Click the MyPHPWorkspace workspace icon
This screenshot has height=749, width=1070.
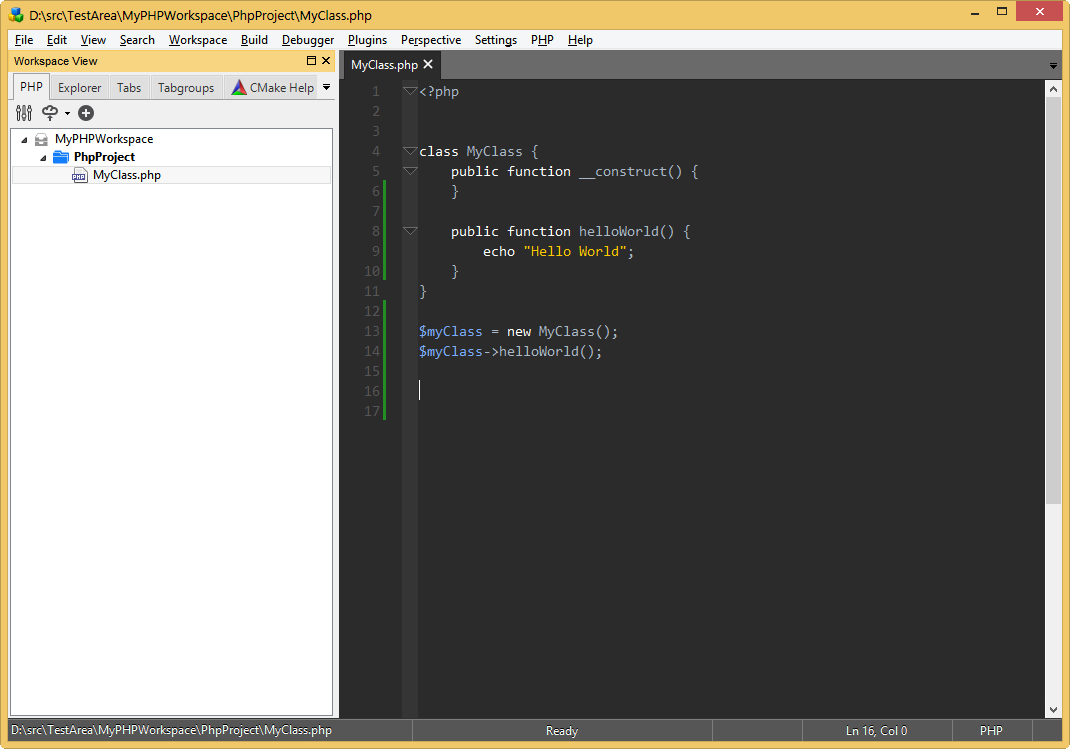tap(41, 139)
